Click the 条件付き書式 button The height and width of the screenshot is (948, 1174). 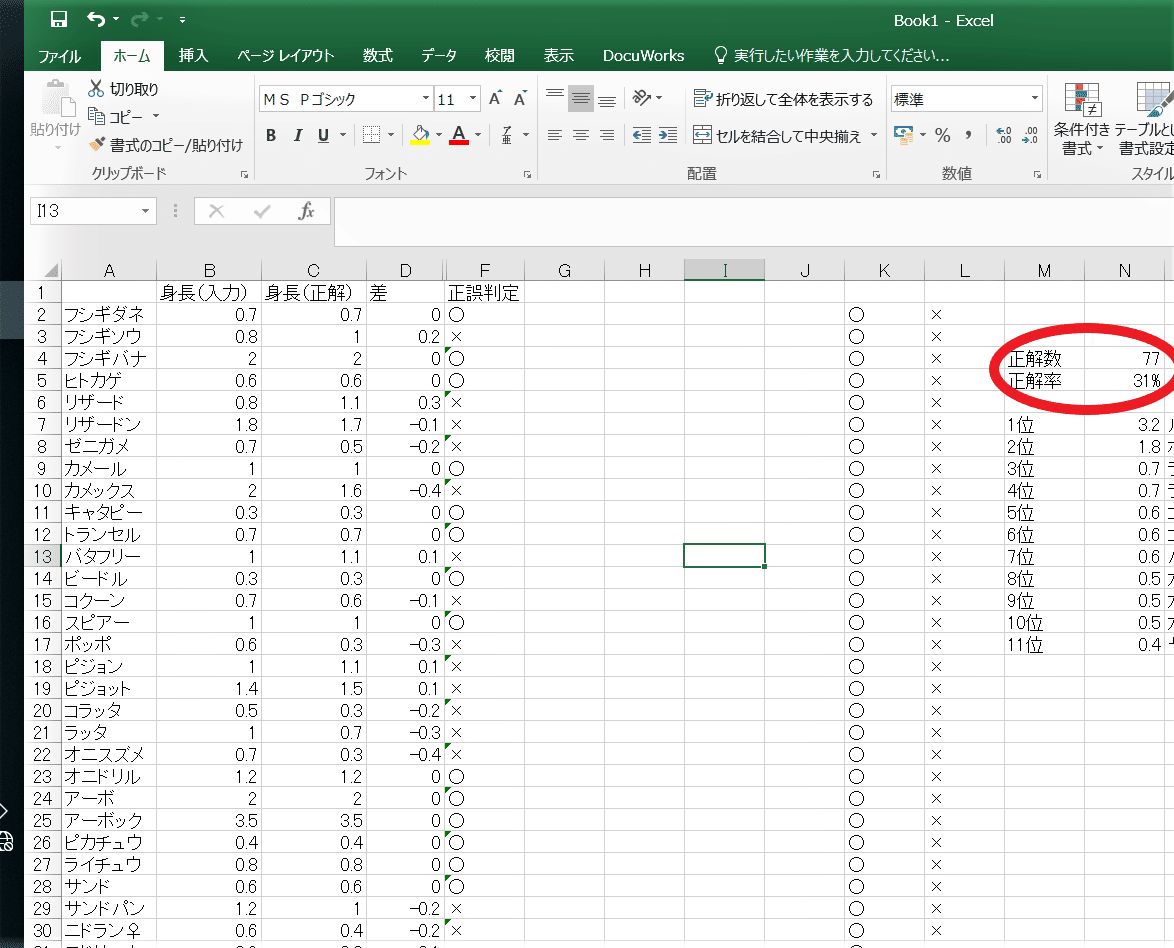click(x=1081, y=118)
